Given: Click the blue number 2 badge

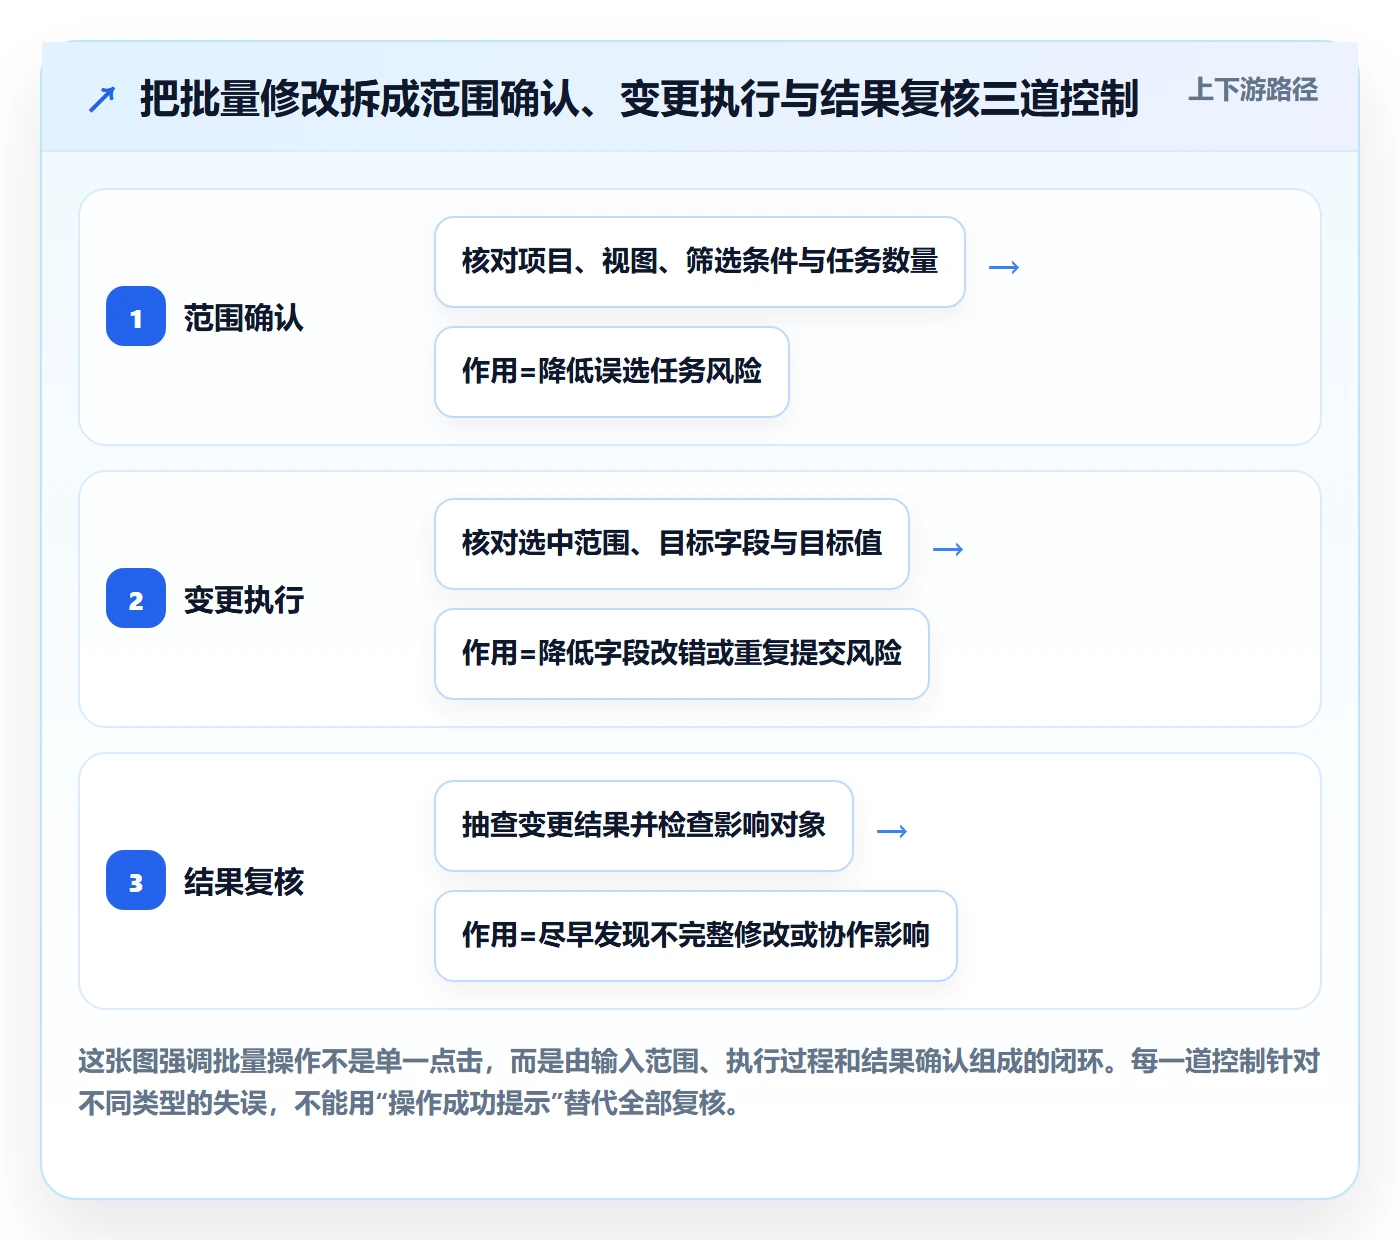Looking at the screenshot, I should (x=136, y=599).
